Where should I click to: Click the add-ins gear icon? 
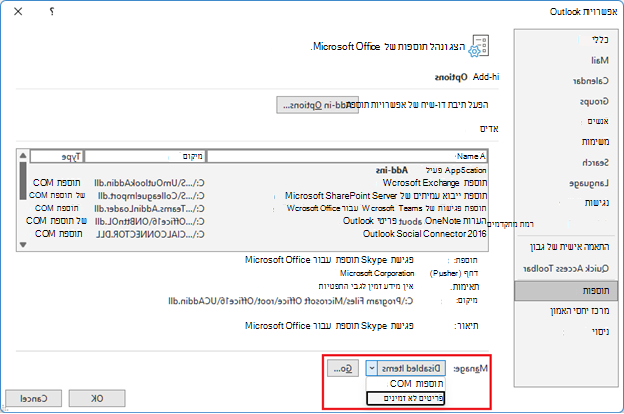(x=479, y=46)
